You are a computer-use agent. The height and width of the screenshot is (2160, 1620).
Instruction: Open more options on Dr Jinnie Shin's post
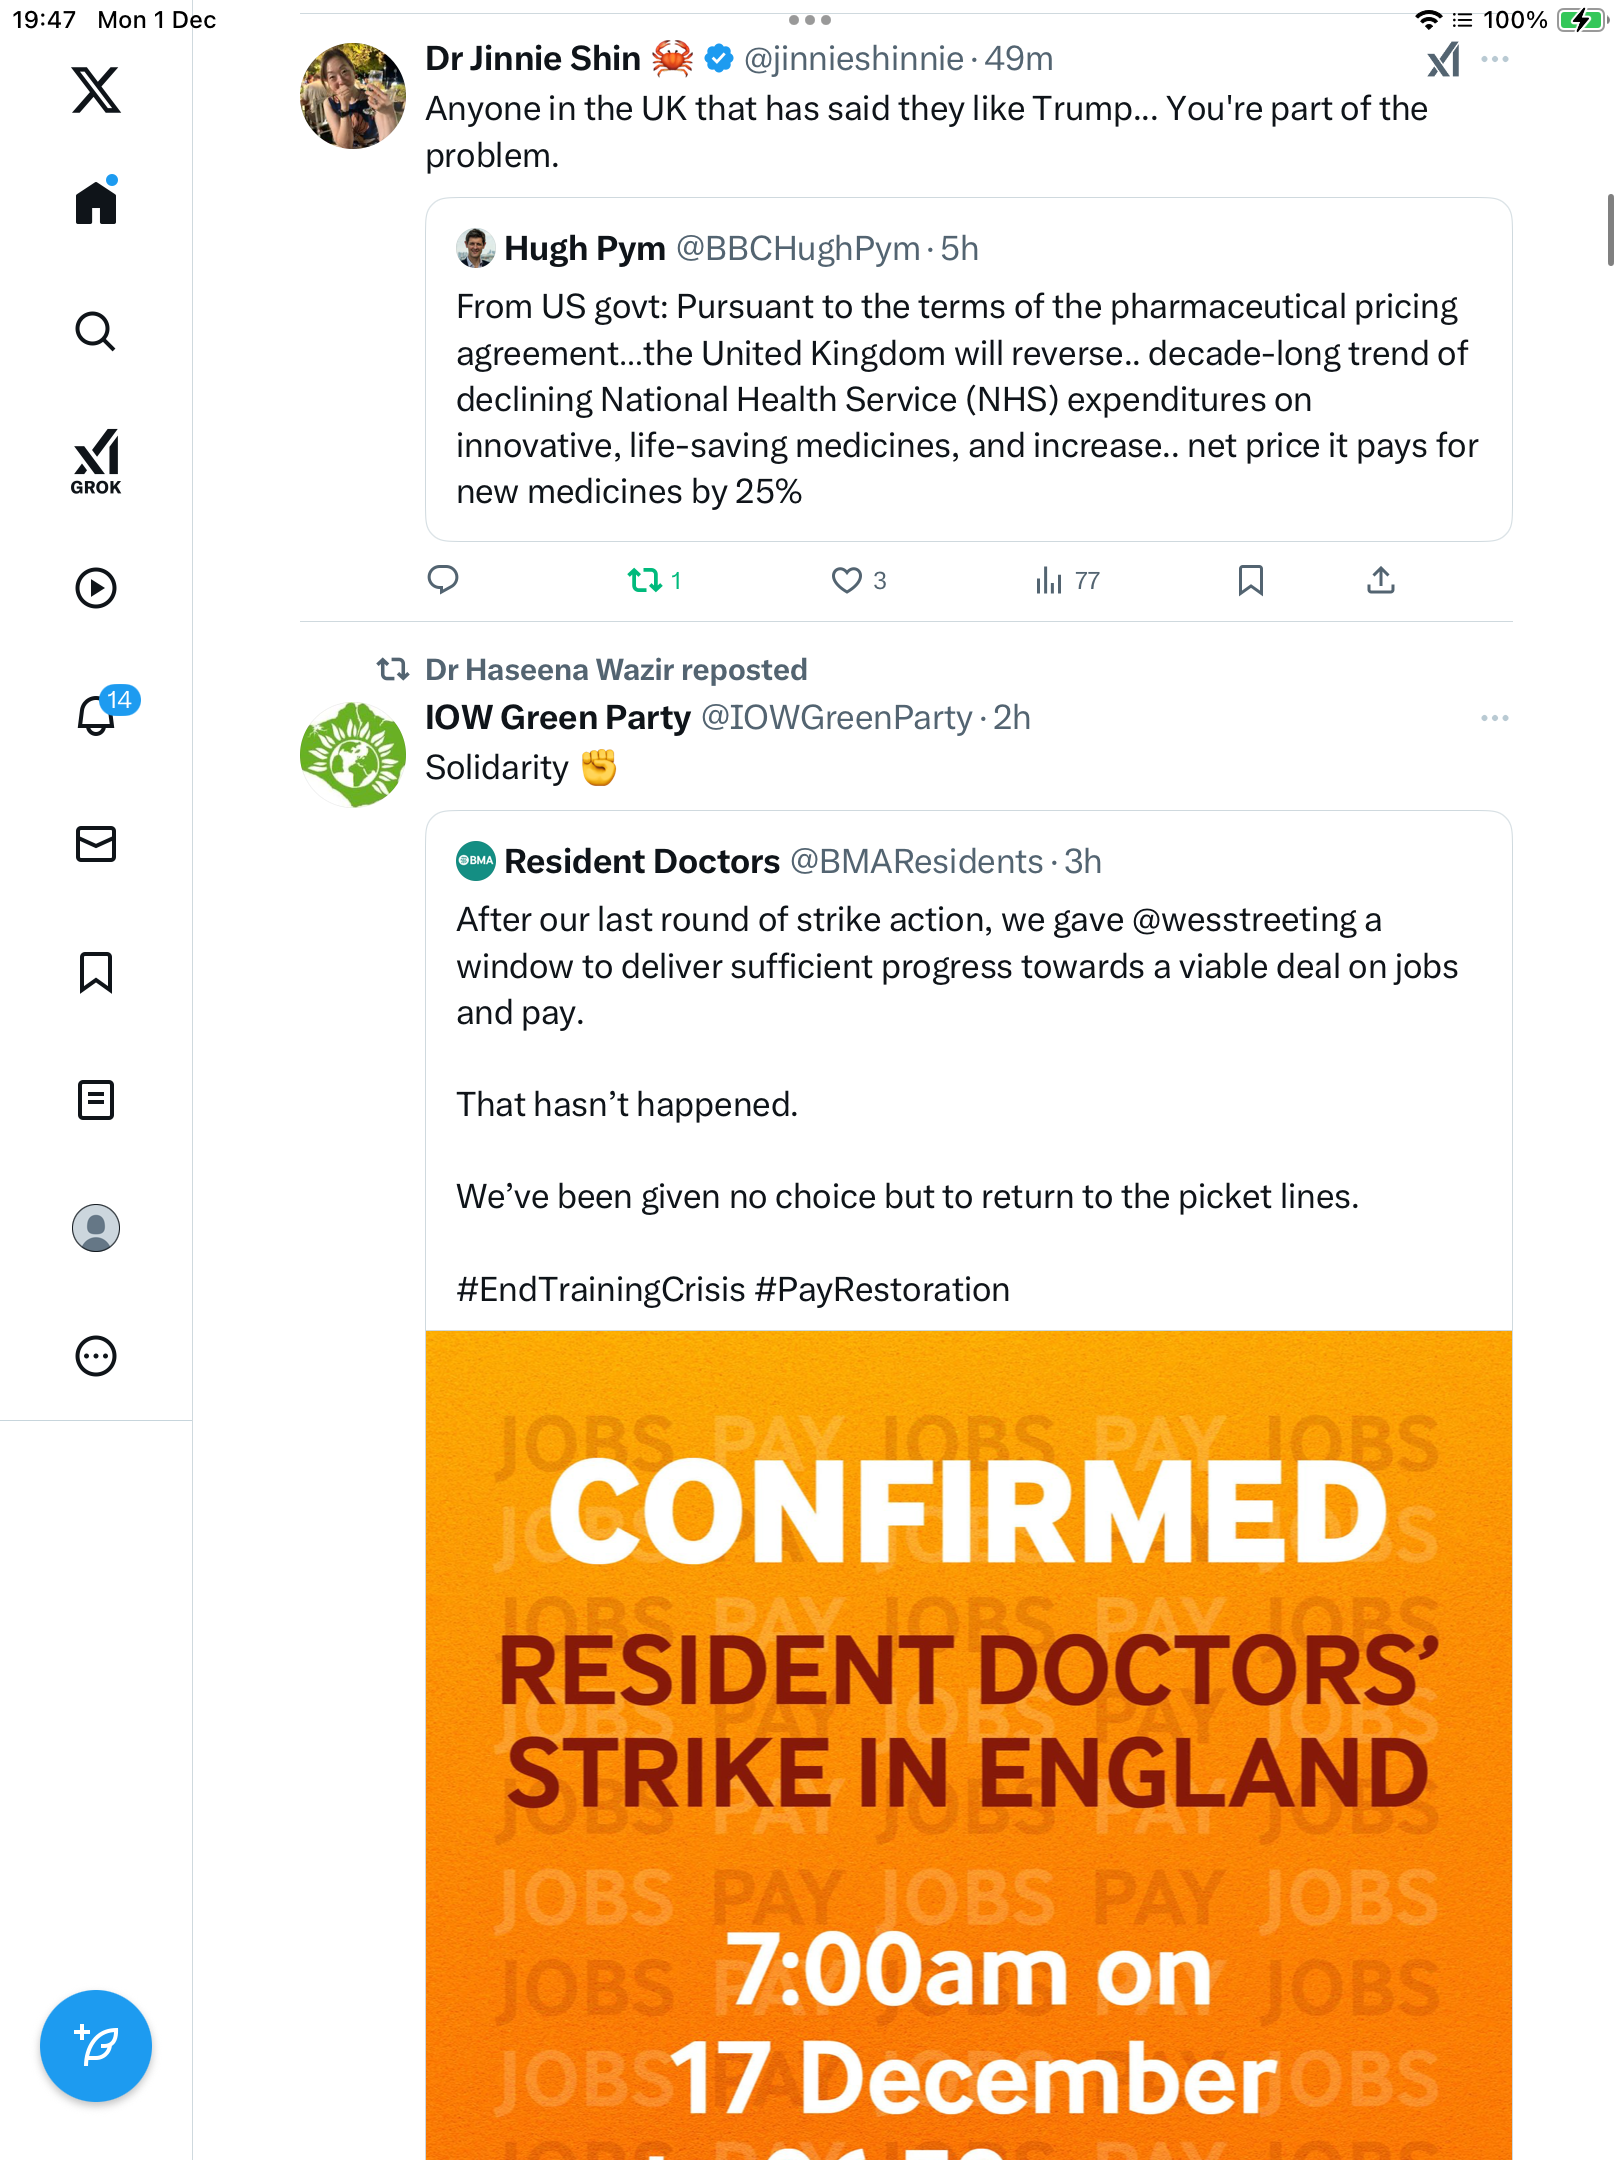(x=1495, y=60)
